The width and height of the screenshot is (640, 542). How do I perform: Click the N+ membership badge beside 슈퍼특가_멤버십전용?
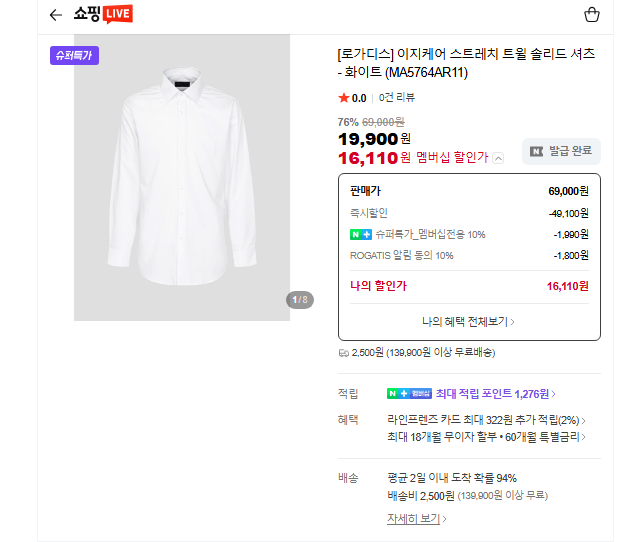(361, 234)
